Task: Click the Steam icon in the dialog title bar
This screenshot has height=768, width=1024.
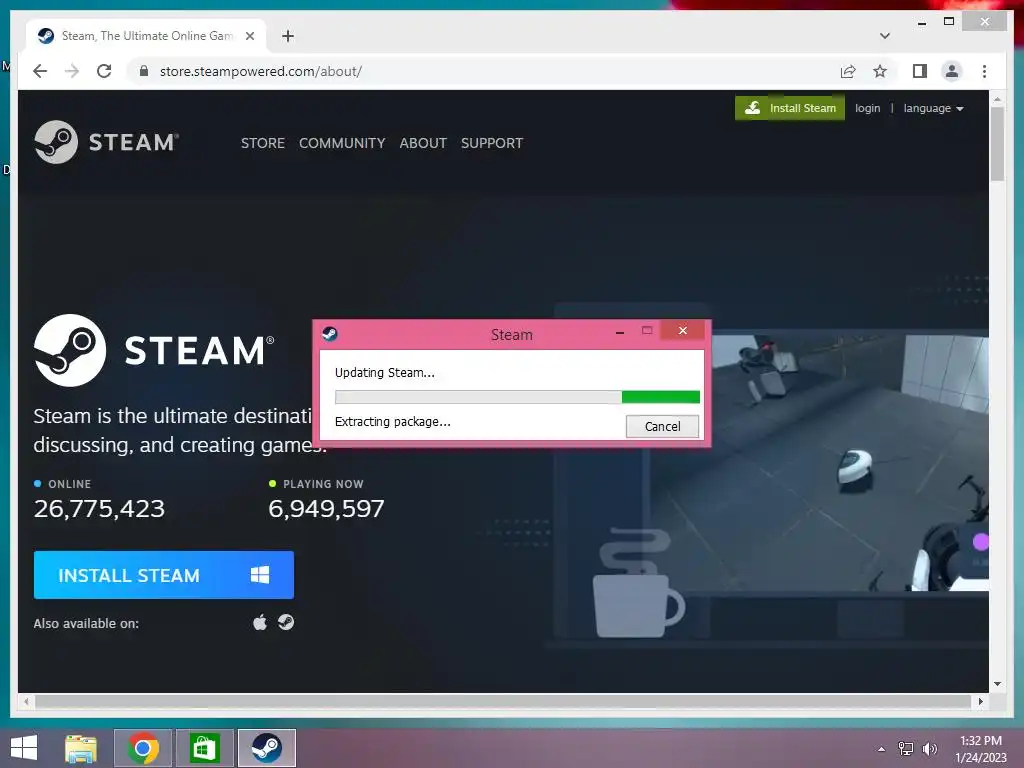Action: [330, 334]
